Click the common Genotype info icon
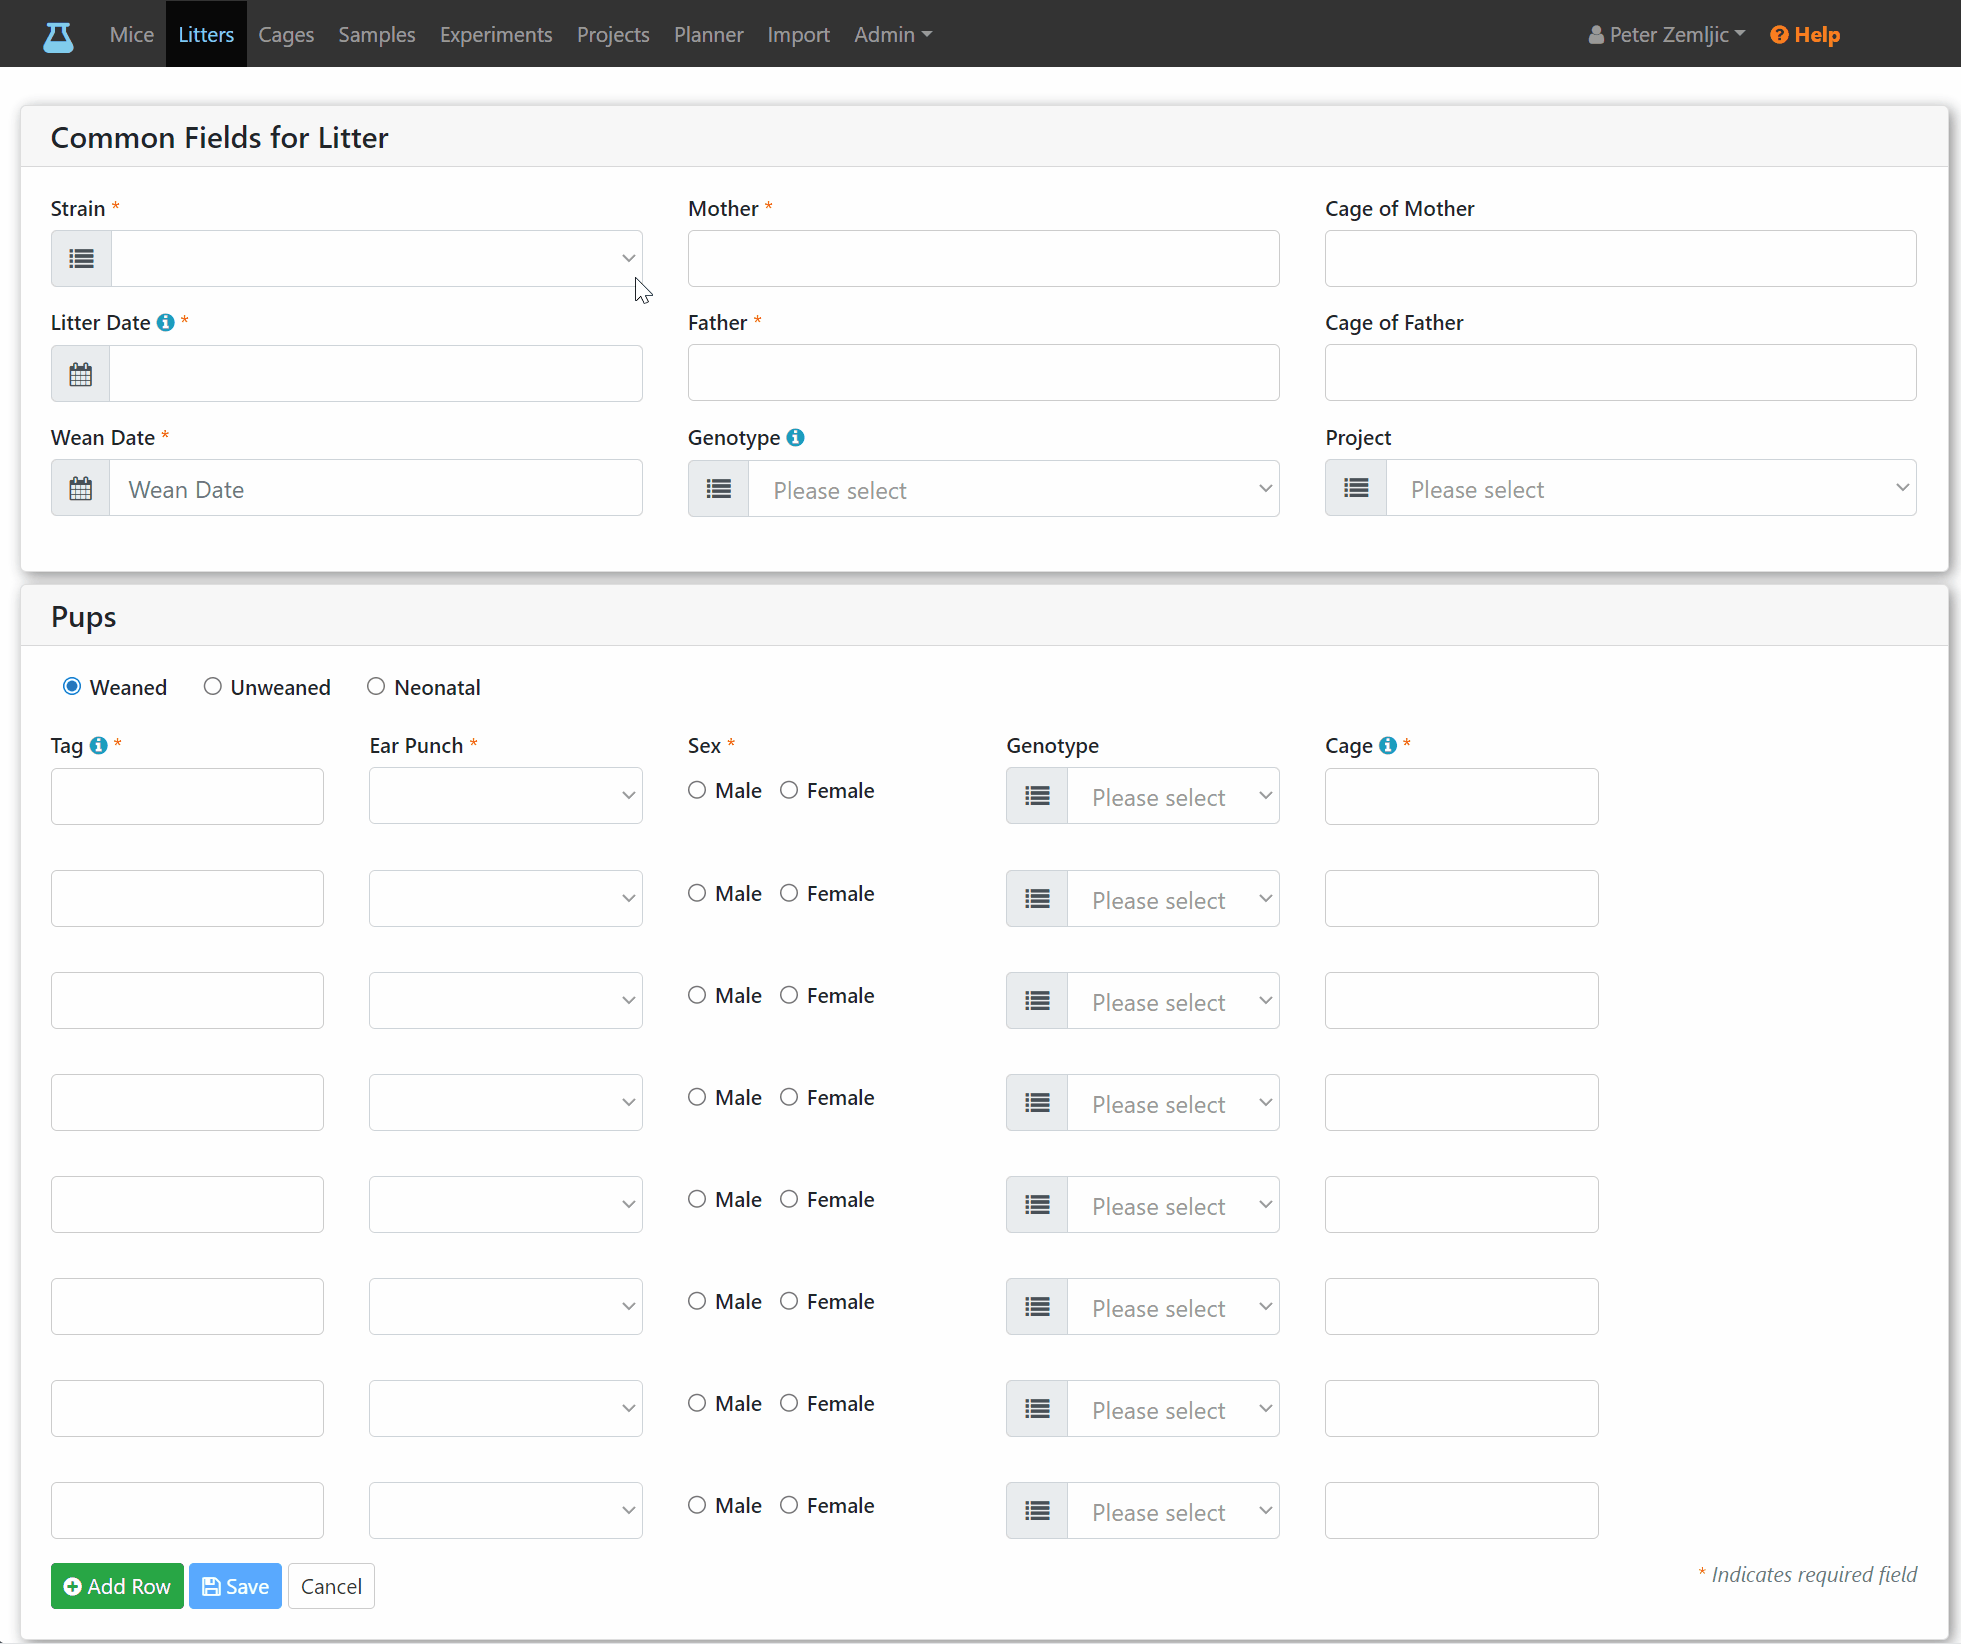 pyautogui.click(x=795, y=437)
